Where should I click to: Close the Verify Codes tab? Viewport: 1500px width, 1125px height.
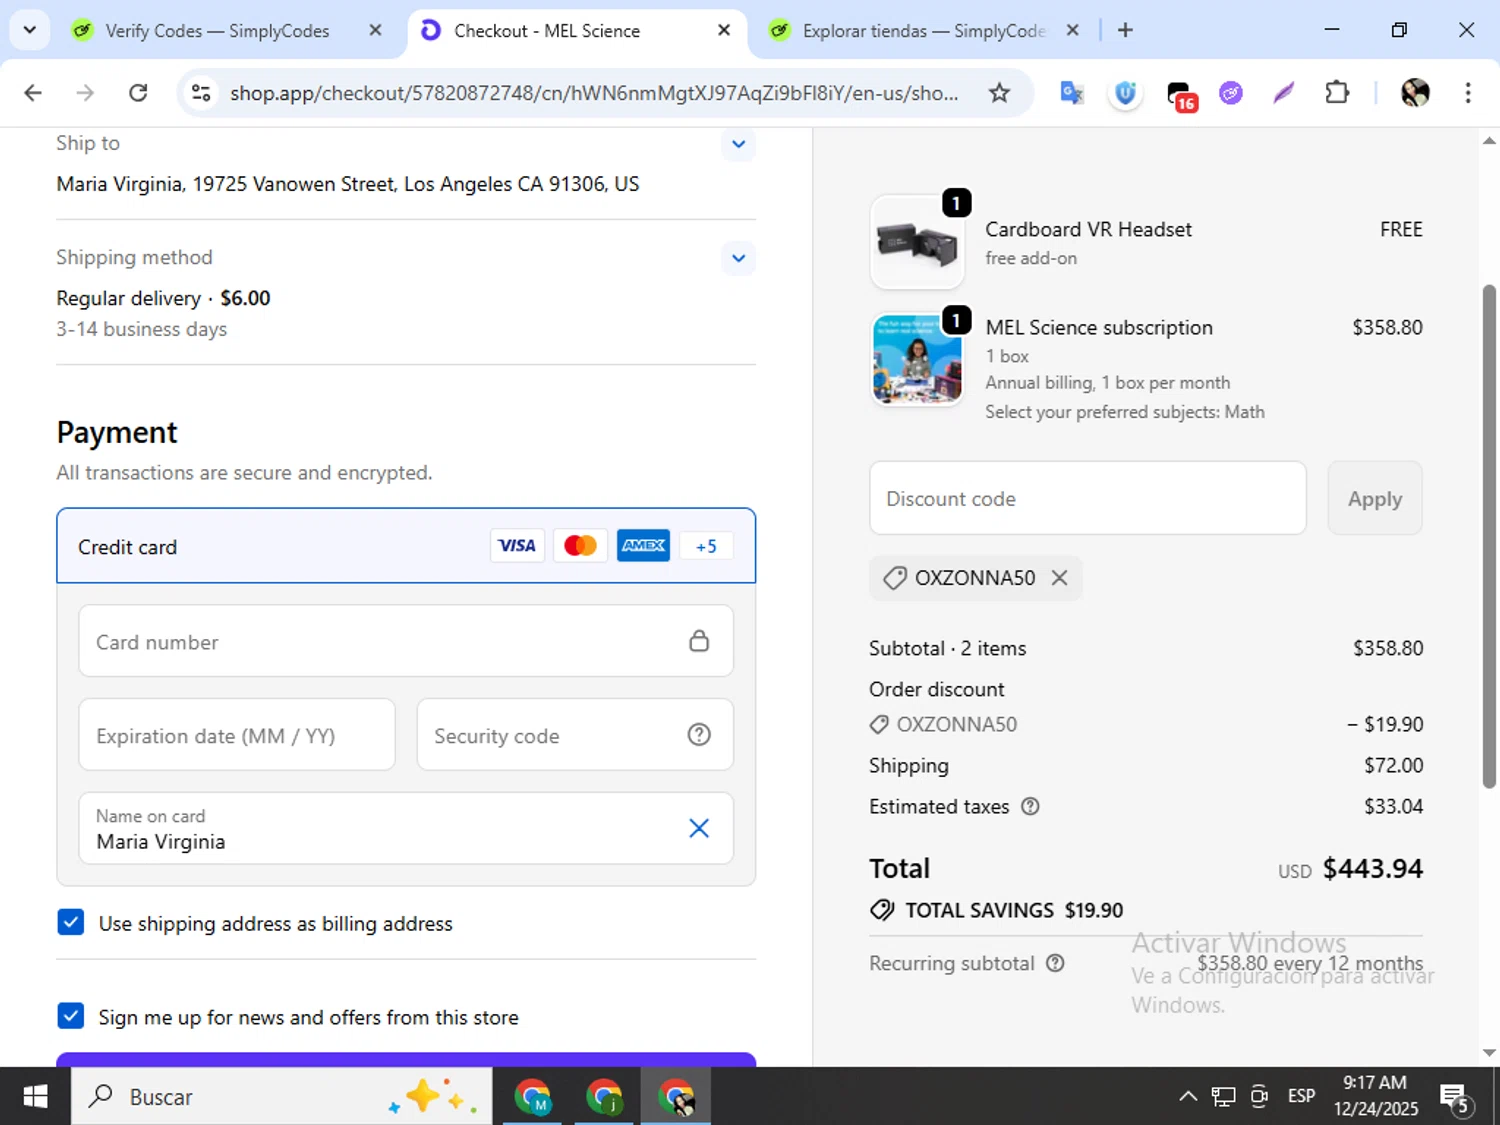375,30
